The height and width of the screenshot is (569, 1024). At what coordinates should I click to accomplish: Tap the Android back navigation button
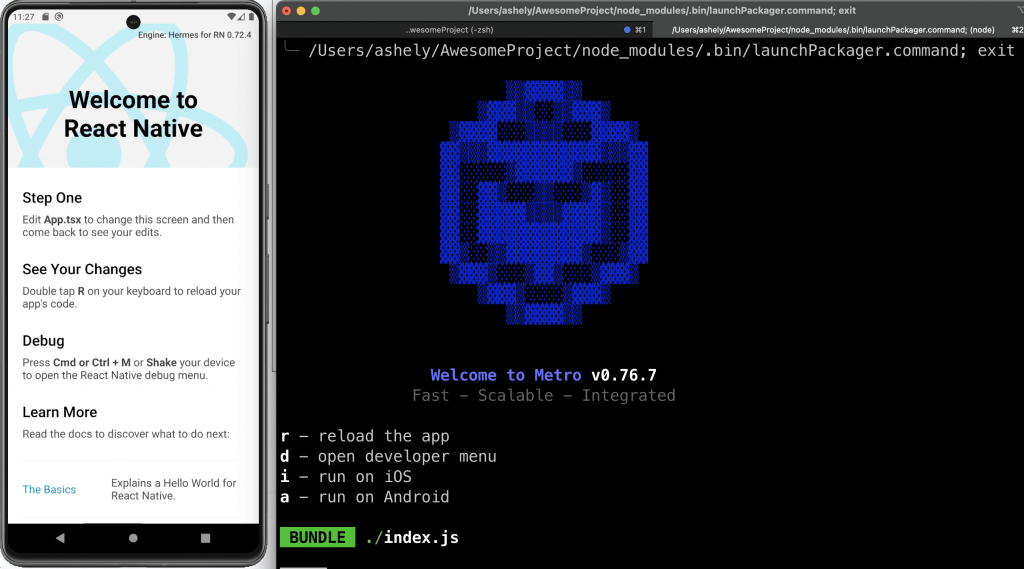[x=60, y=538]
